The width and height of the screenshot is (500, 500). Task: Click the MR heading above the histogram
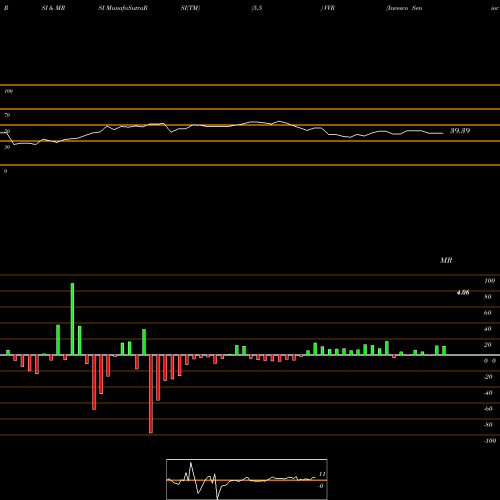point(446,260)
